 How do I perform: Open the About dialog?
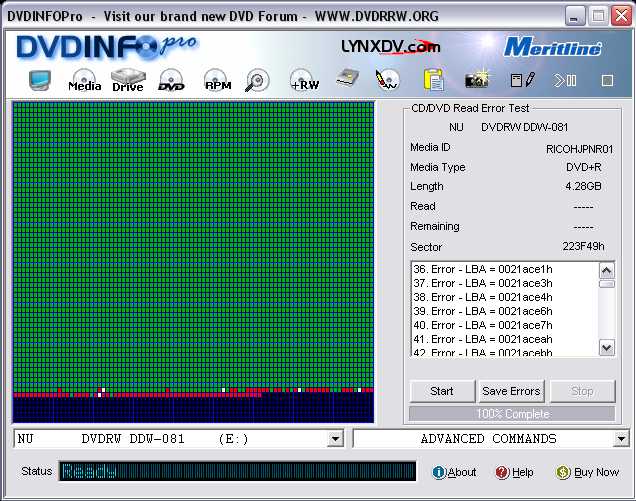454,472
